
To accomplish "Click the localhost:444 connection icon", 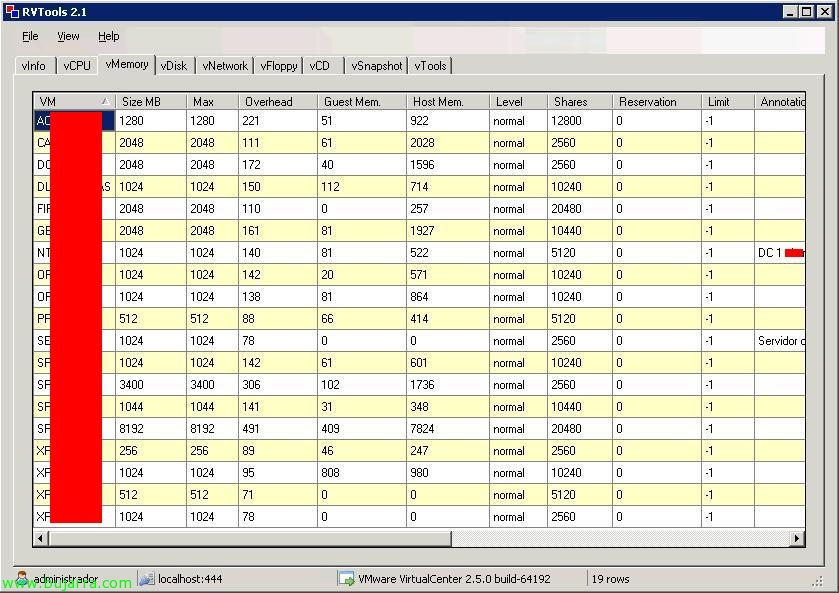I will click(147, 579).
